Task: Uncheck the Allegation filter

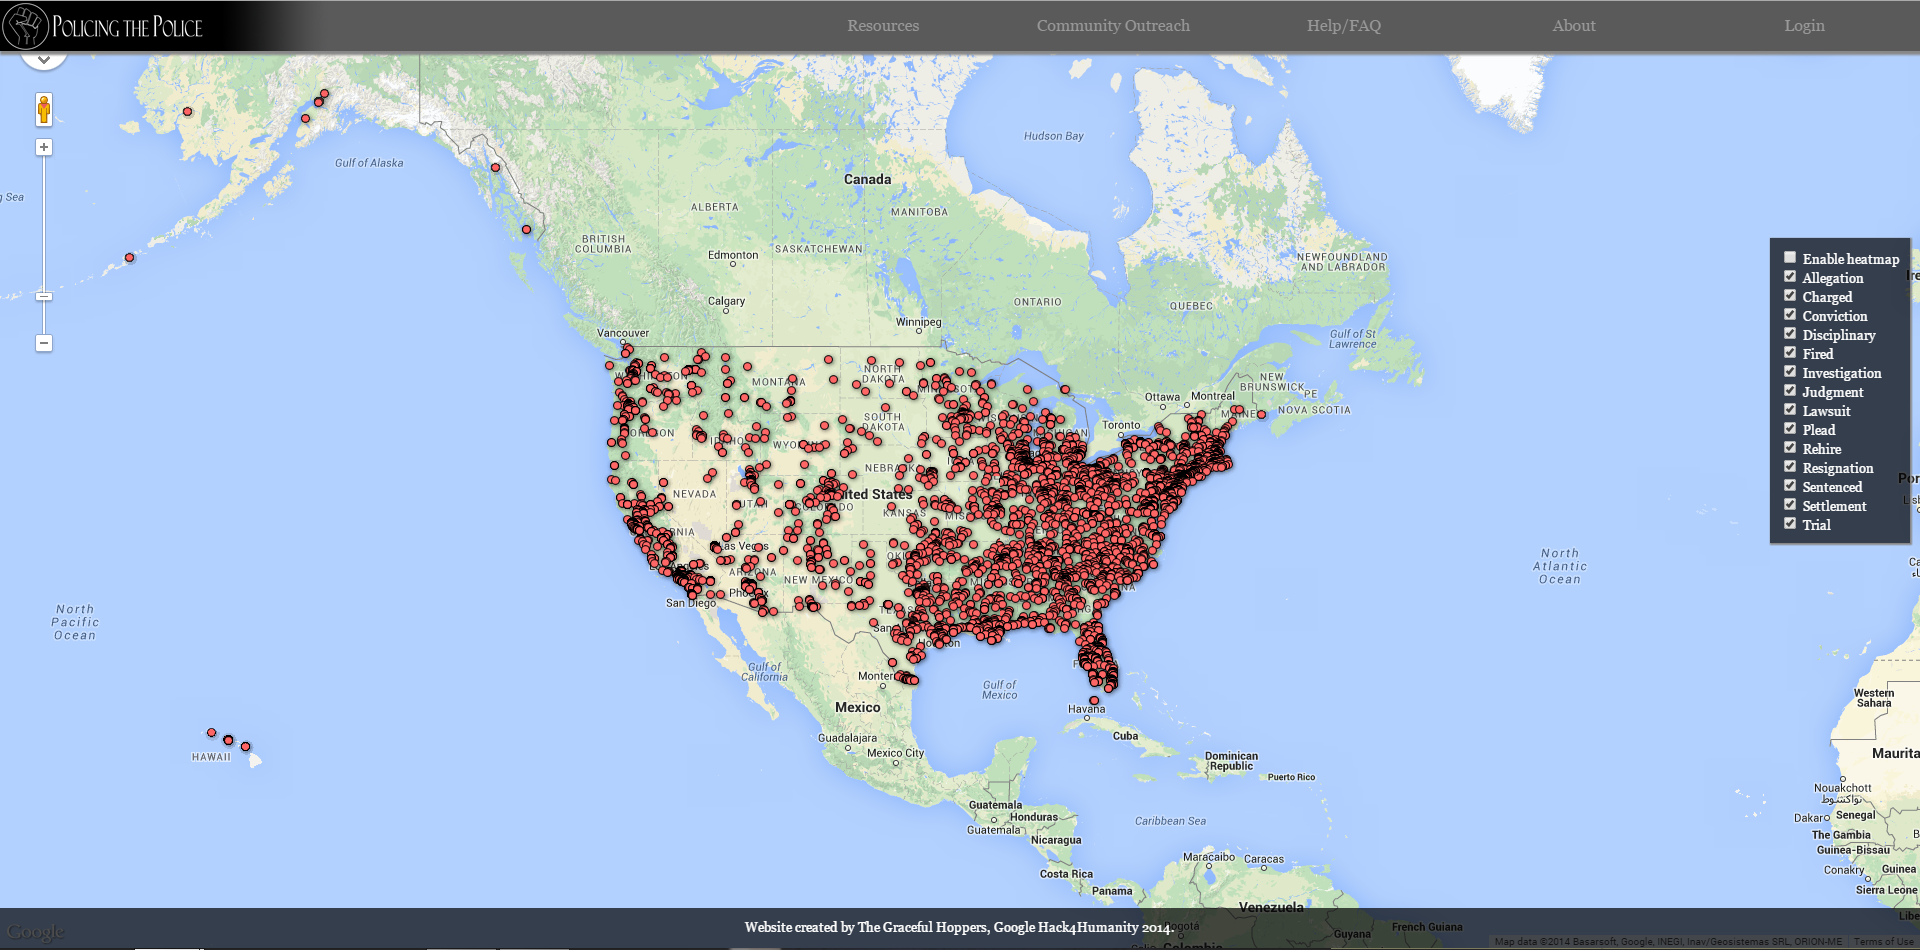Action: (x=1790, y=276)
